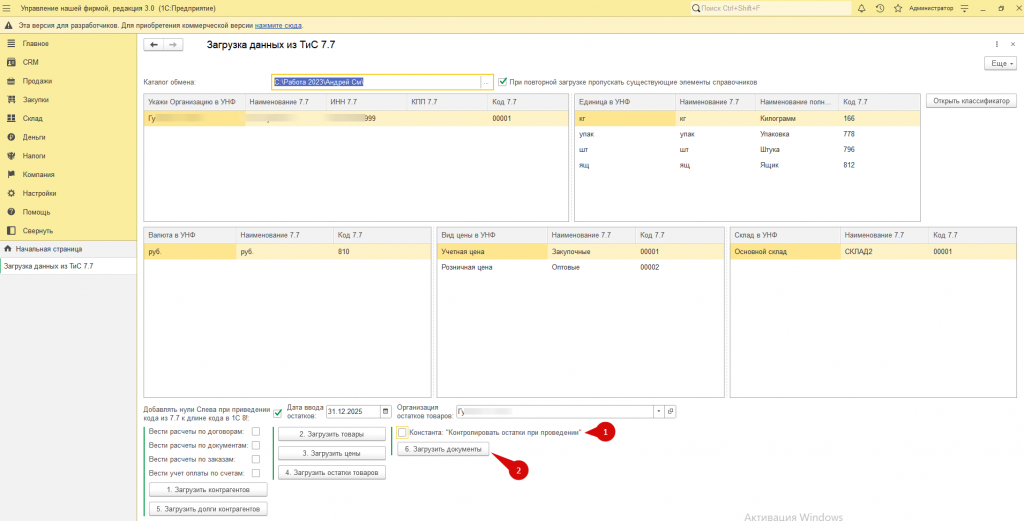Image resolution: width=1024 pixels, height=521 pixels.
Task: Click 5. Загрузить долги контрагентов button
Action: coord(208,509)
